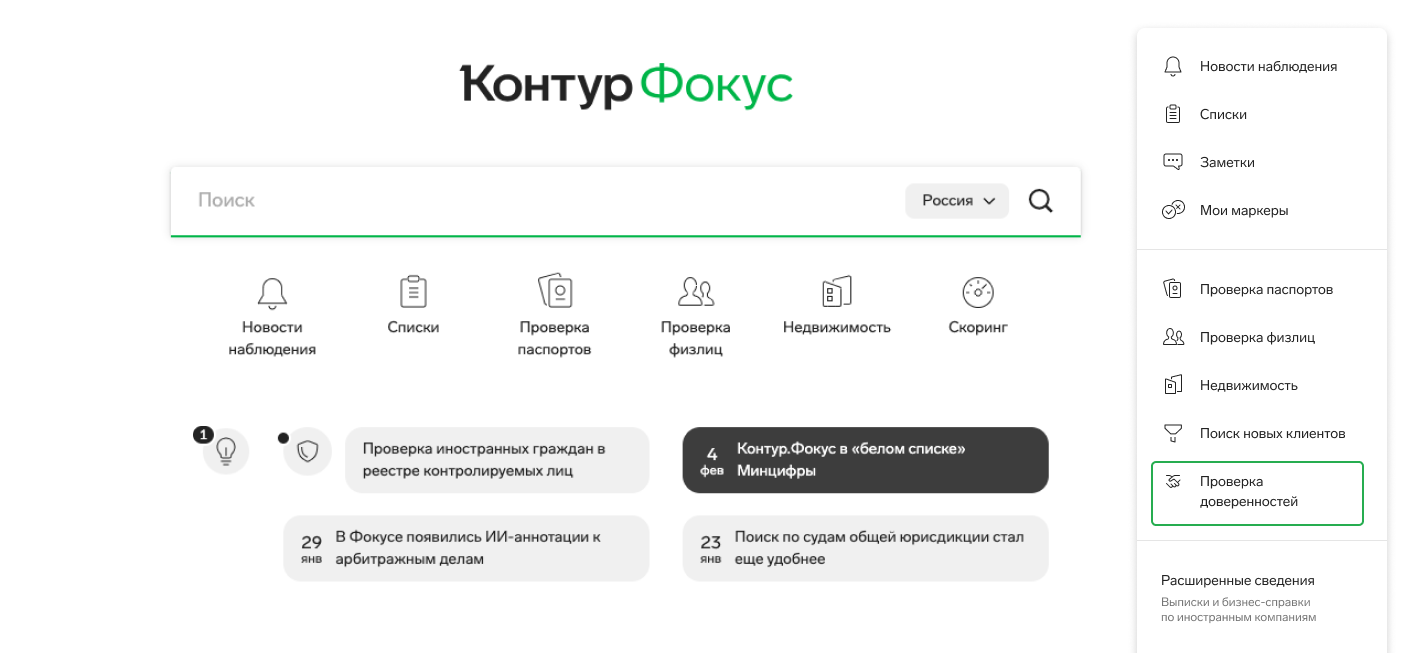Image resolution: width=1418 pixels, height=653 pixels.
Task: Select Мои маркеры in the side menu
Action: [1243, 211]
